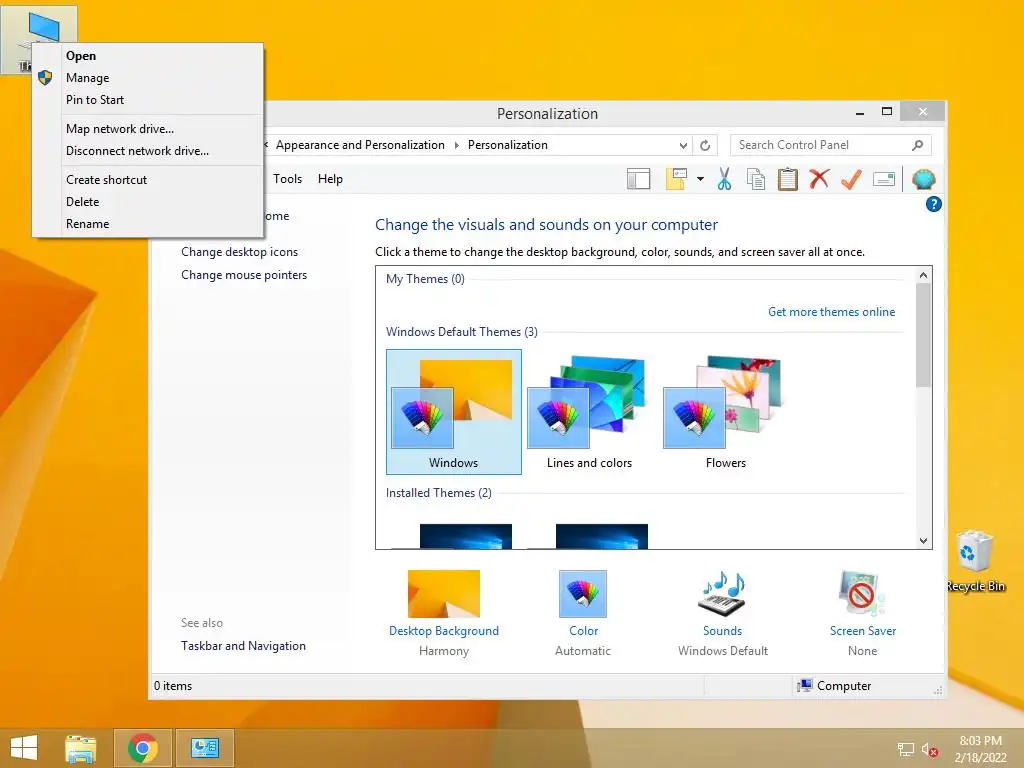Click the orange checkmark Properties icon

851,178
